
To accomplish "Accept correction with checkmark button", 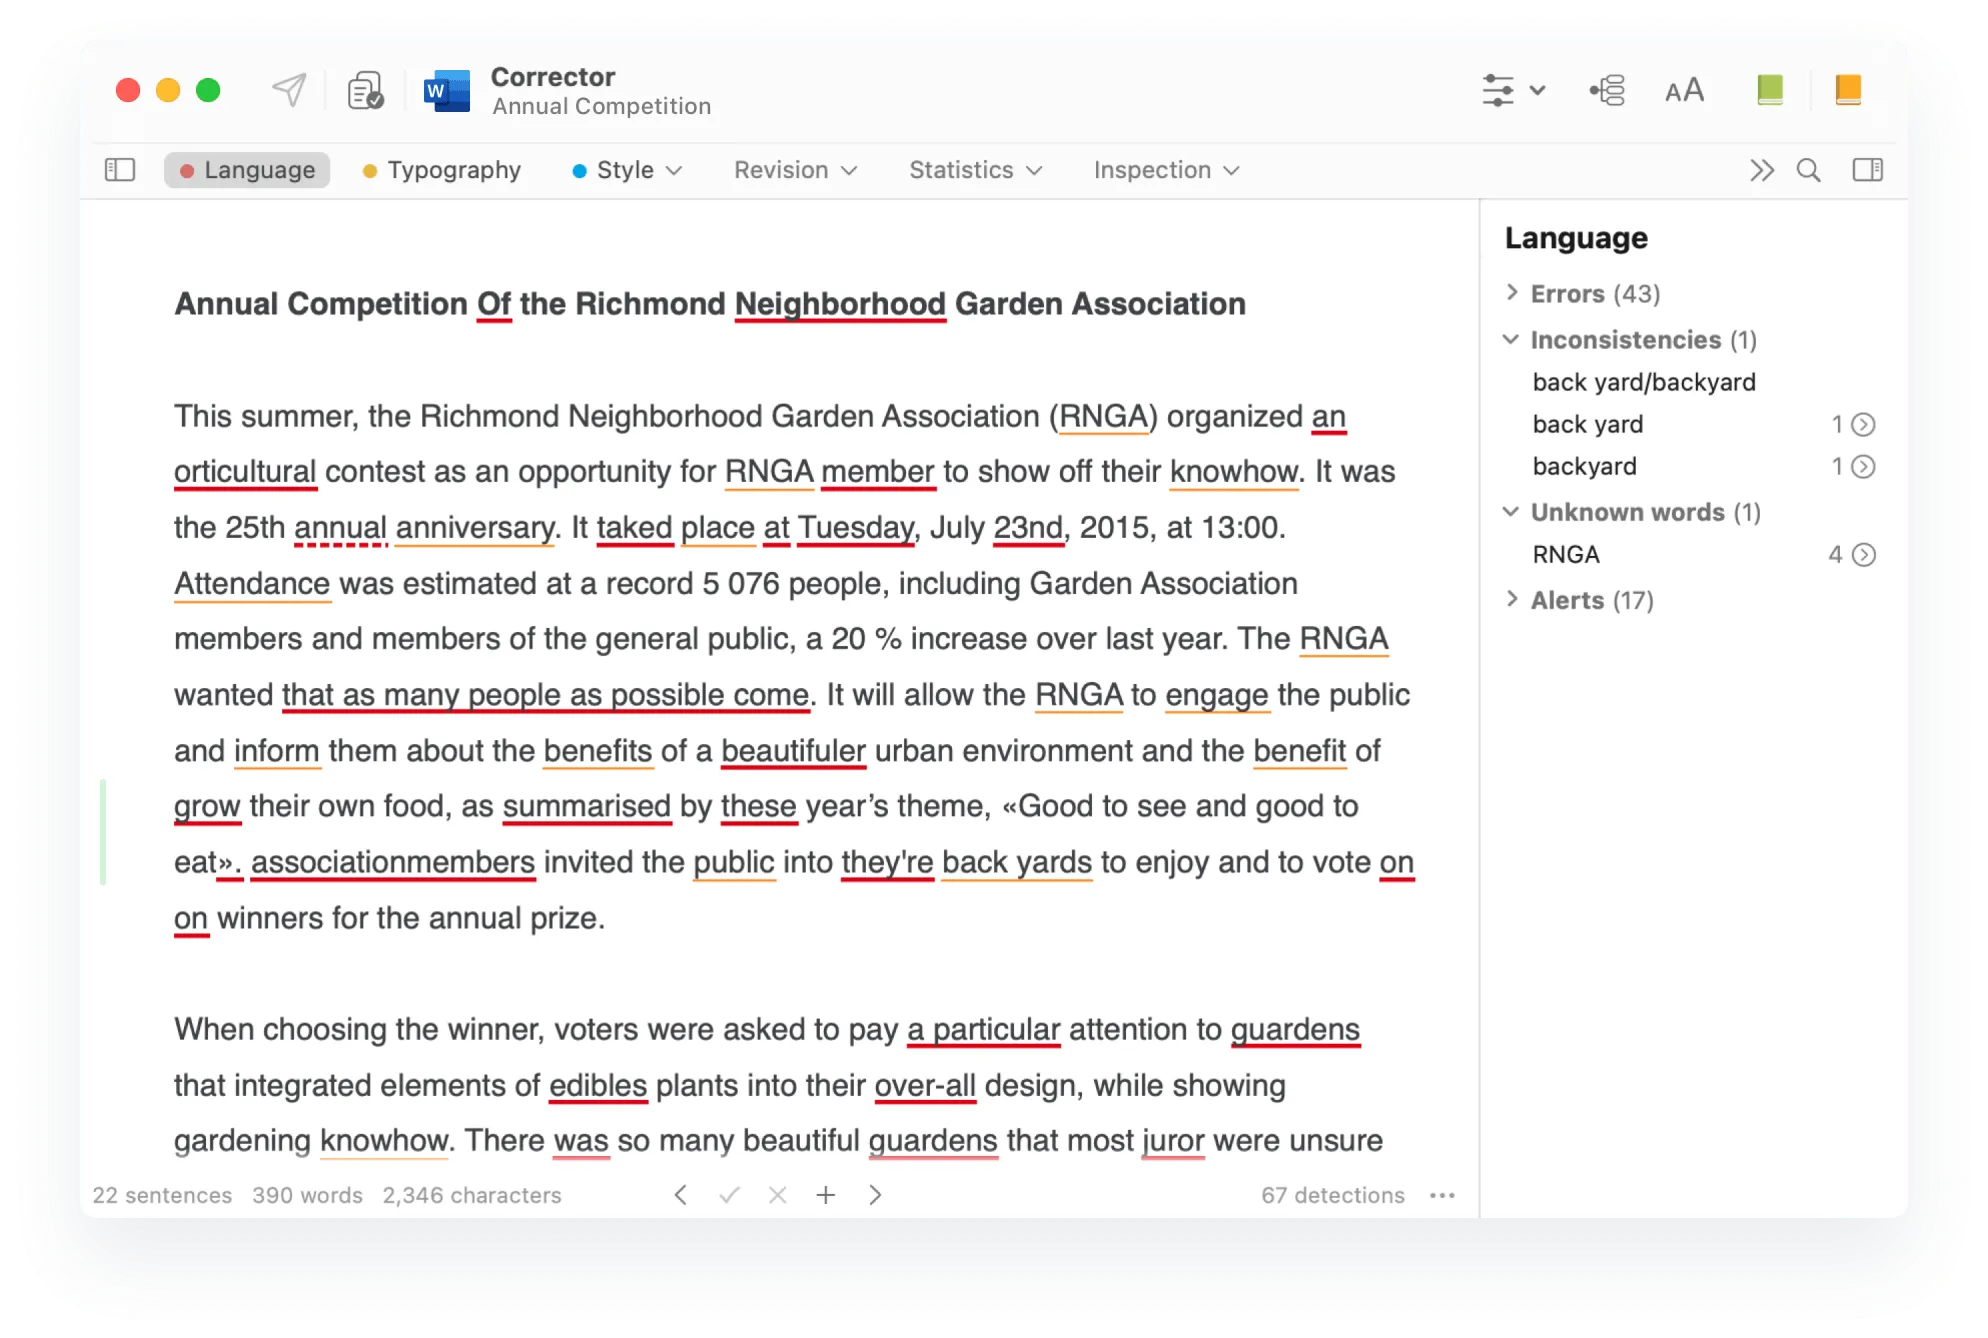I will point(729,1195).
